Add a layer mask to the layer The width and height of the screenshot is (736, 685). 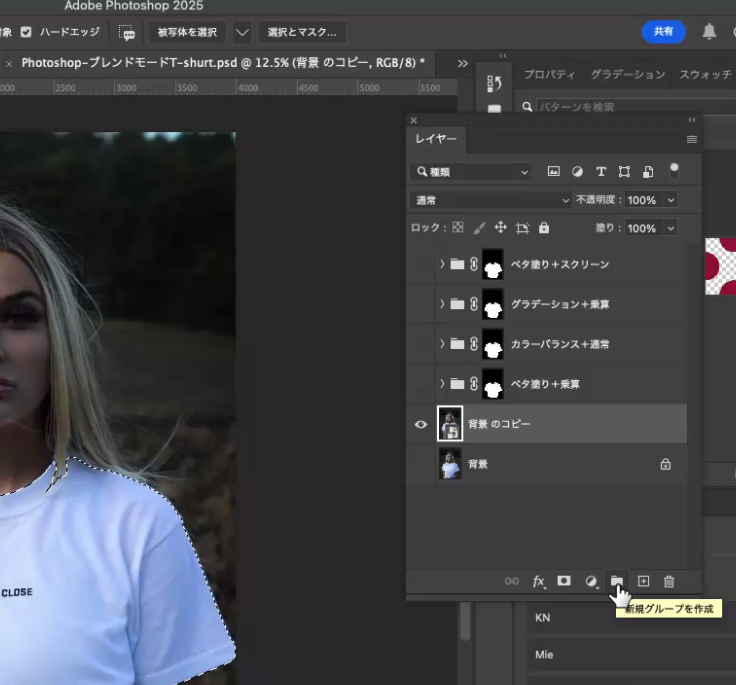tap(564, 581)
